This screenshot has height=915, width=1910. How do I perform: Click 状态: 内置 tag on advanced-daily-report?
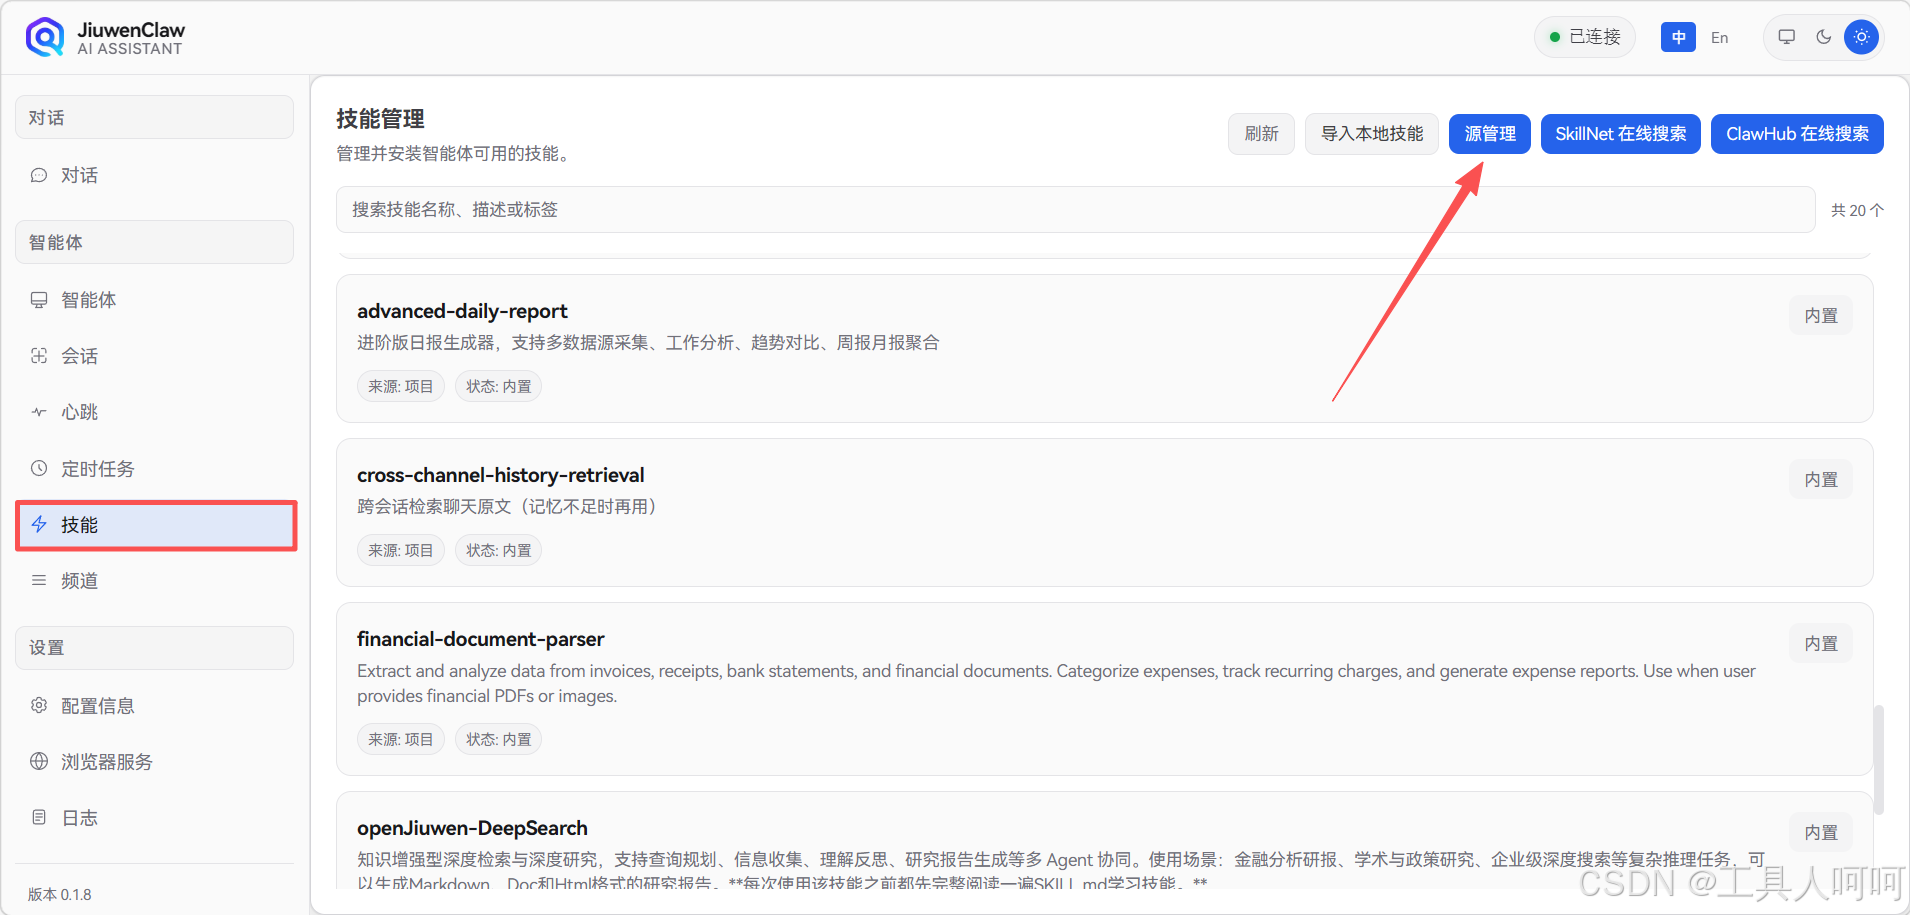click(498, 386)
